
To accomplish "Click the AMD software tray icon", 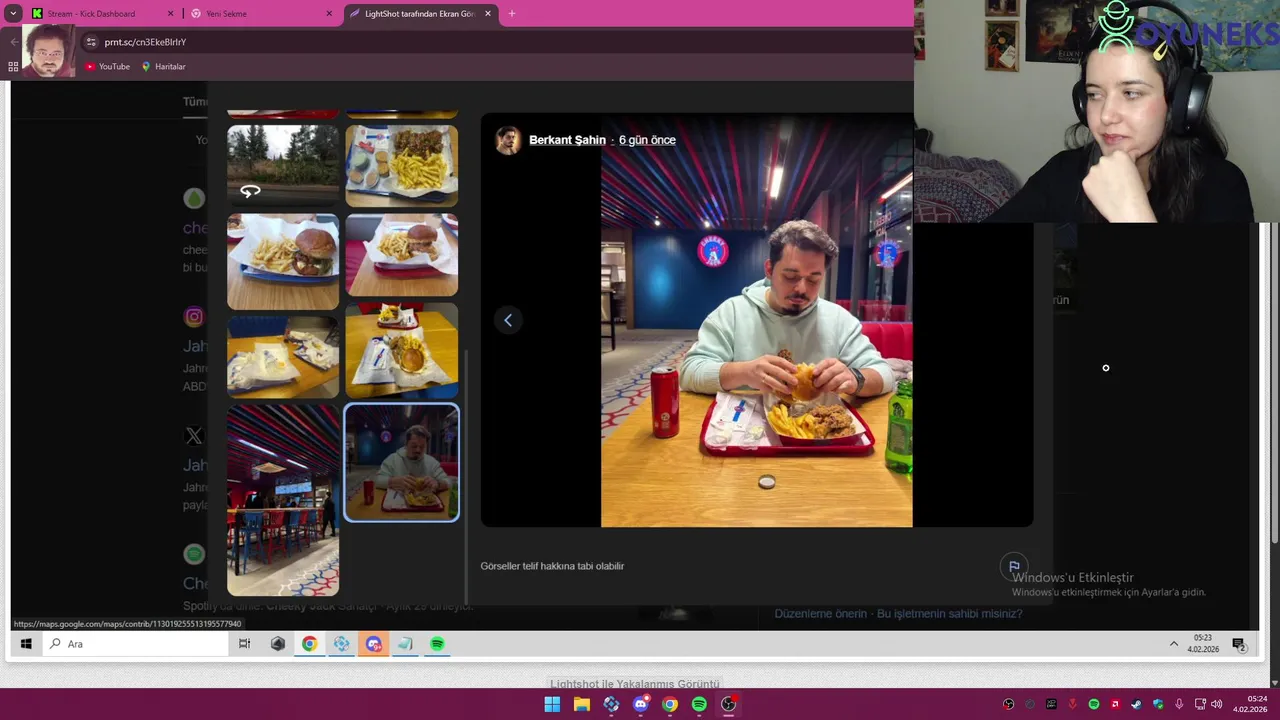I will [x=1115, y=704].
